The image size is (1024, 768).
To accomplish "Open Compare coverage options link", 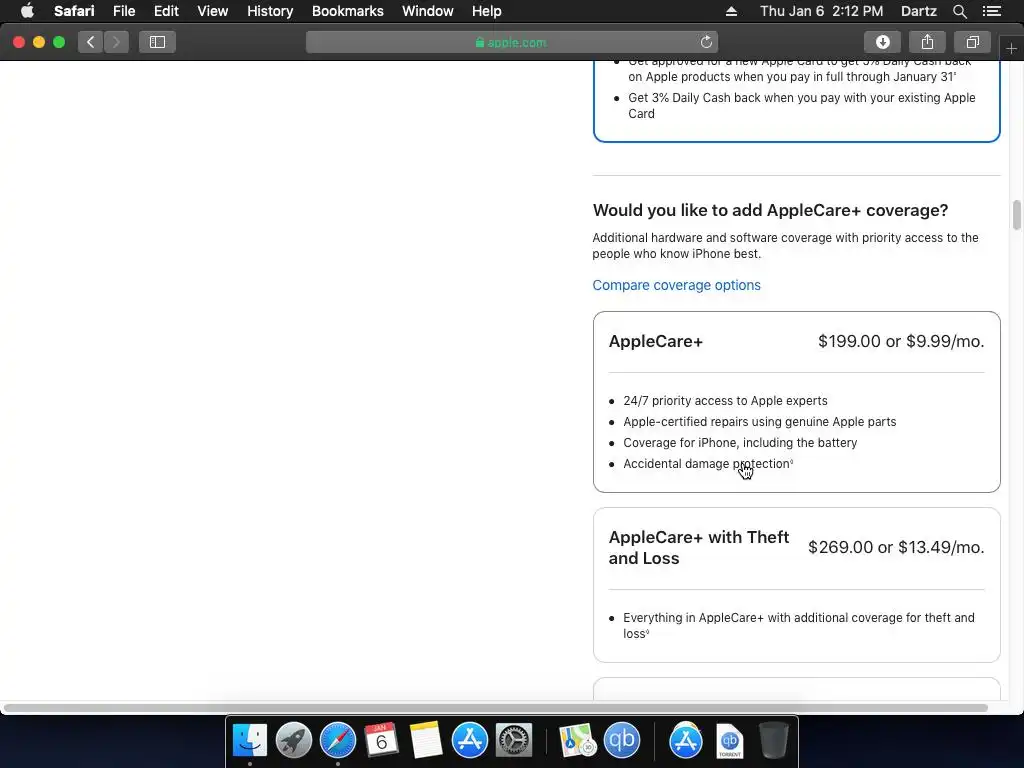I will pos(677,285).
